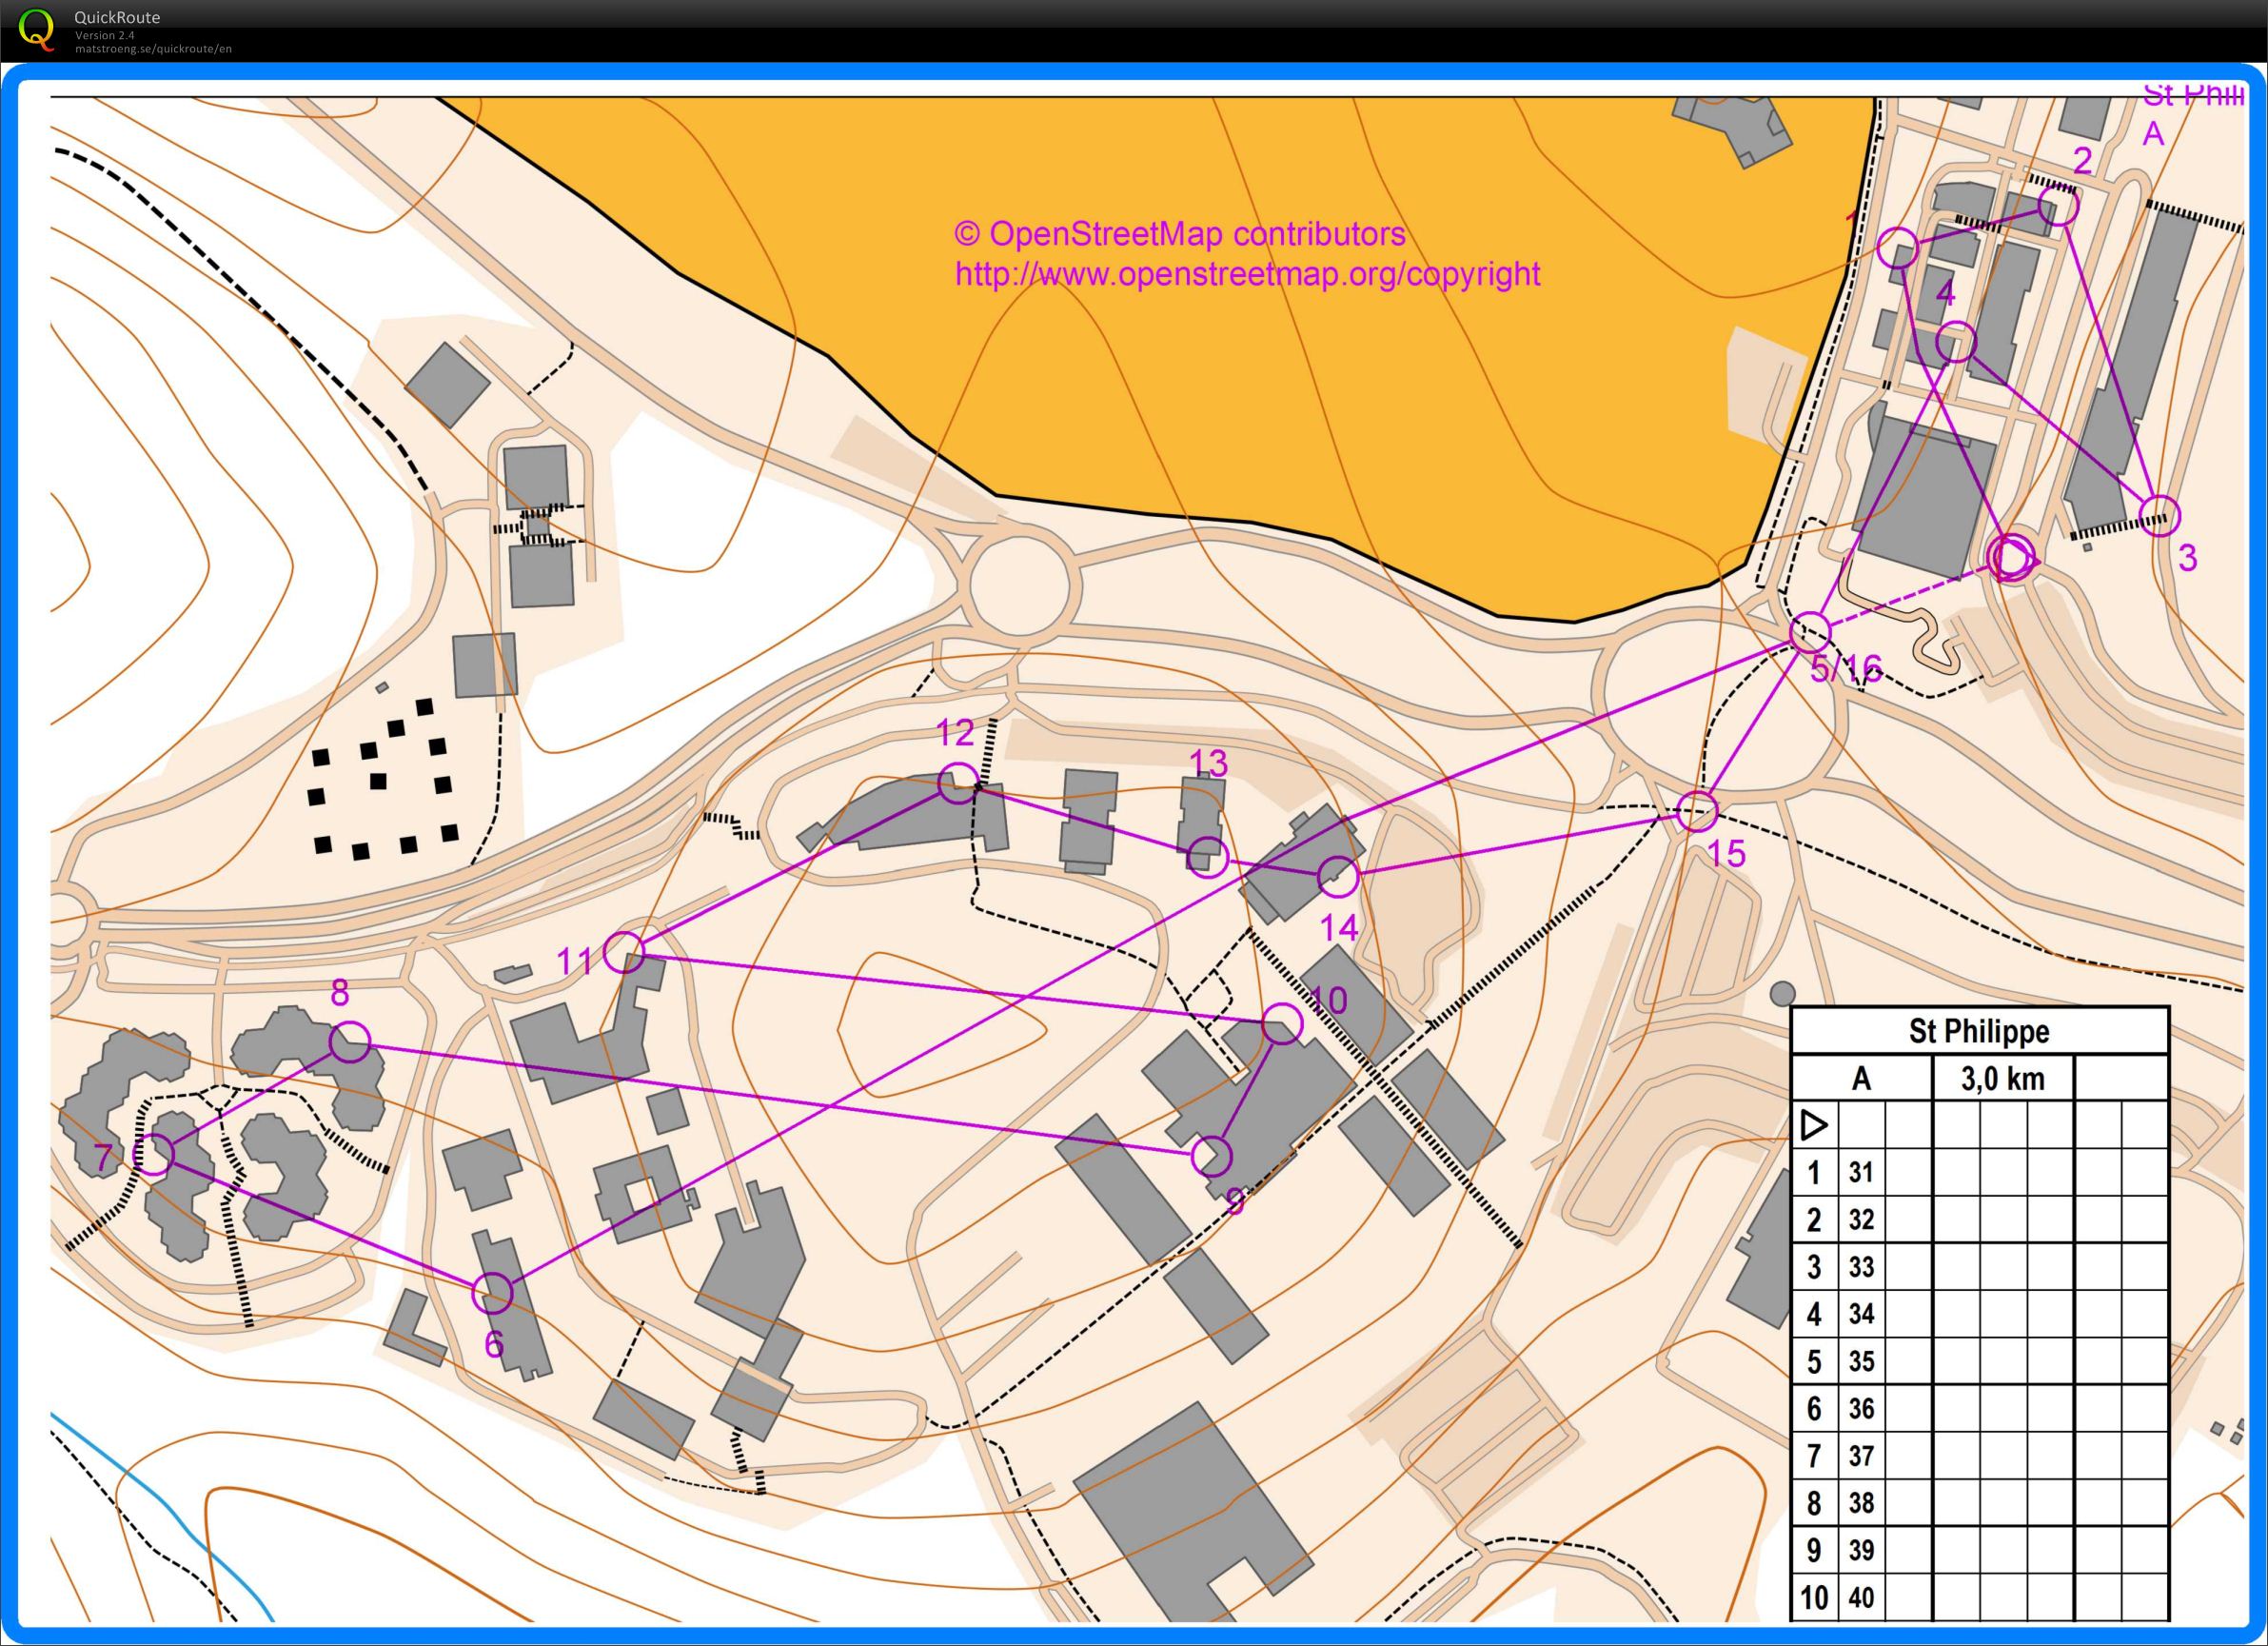Click control code 32 in the table
The height and width of the screenshot is (1646, 2268).
coord(1861,1219)
